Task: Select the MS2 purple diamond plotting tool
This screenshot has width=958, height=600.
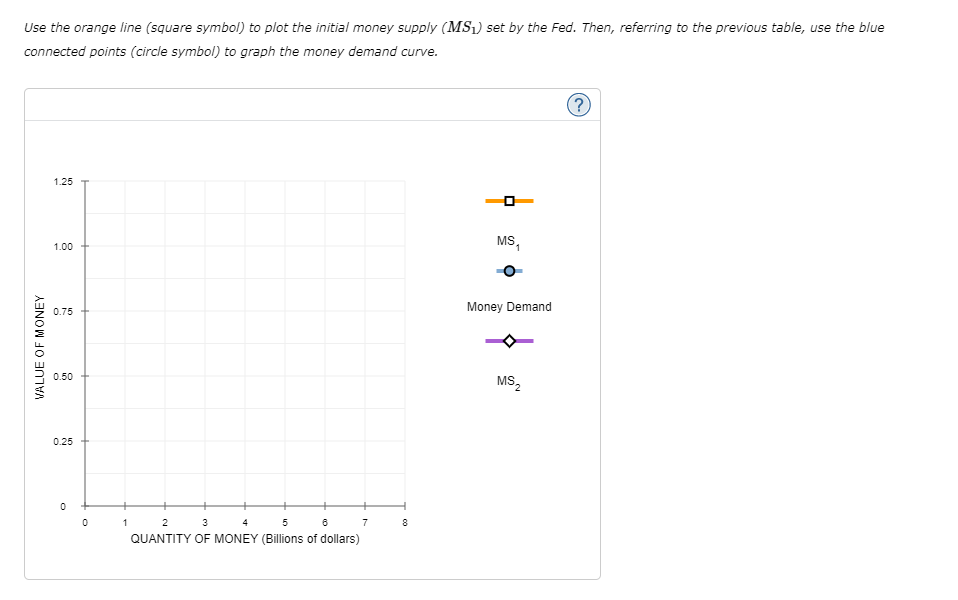Action: tap(510, 340)
